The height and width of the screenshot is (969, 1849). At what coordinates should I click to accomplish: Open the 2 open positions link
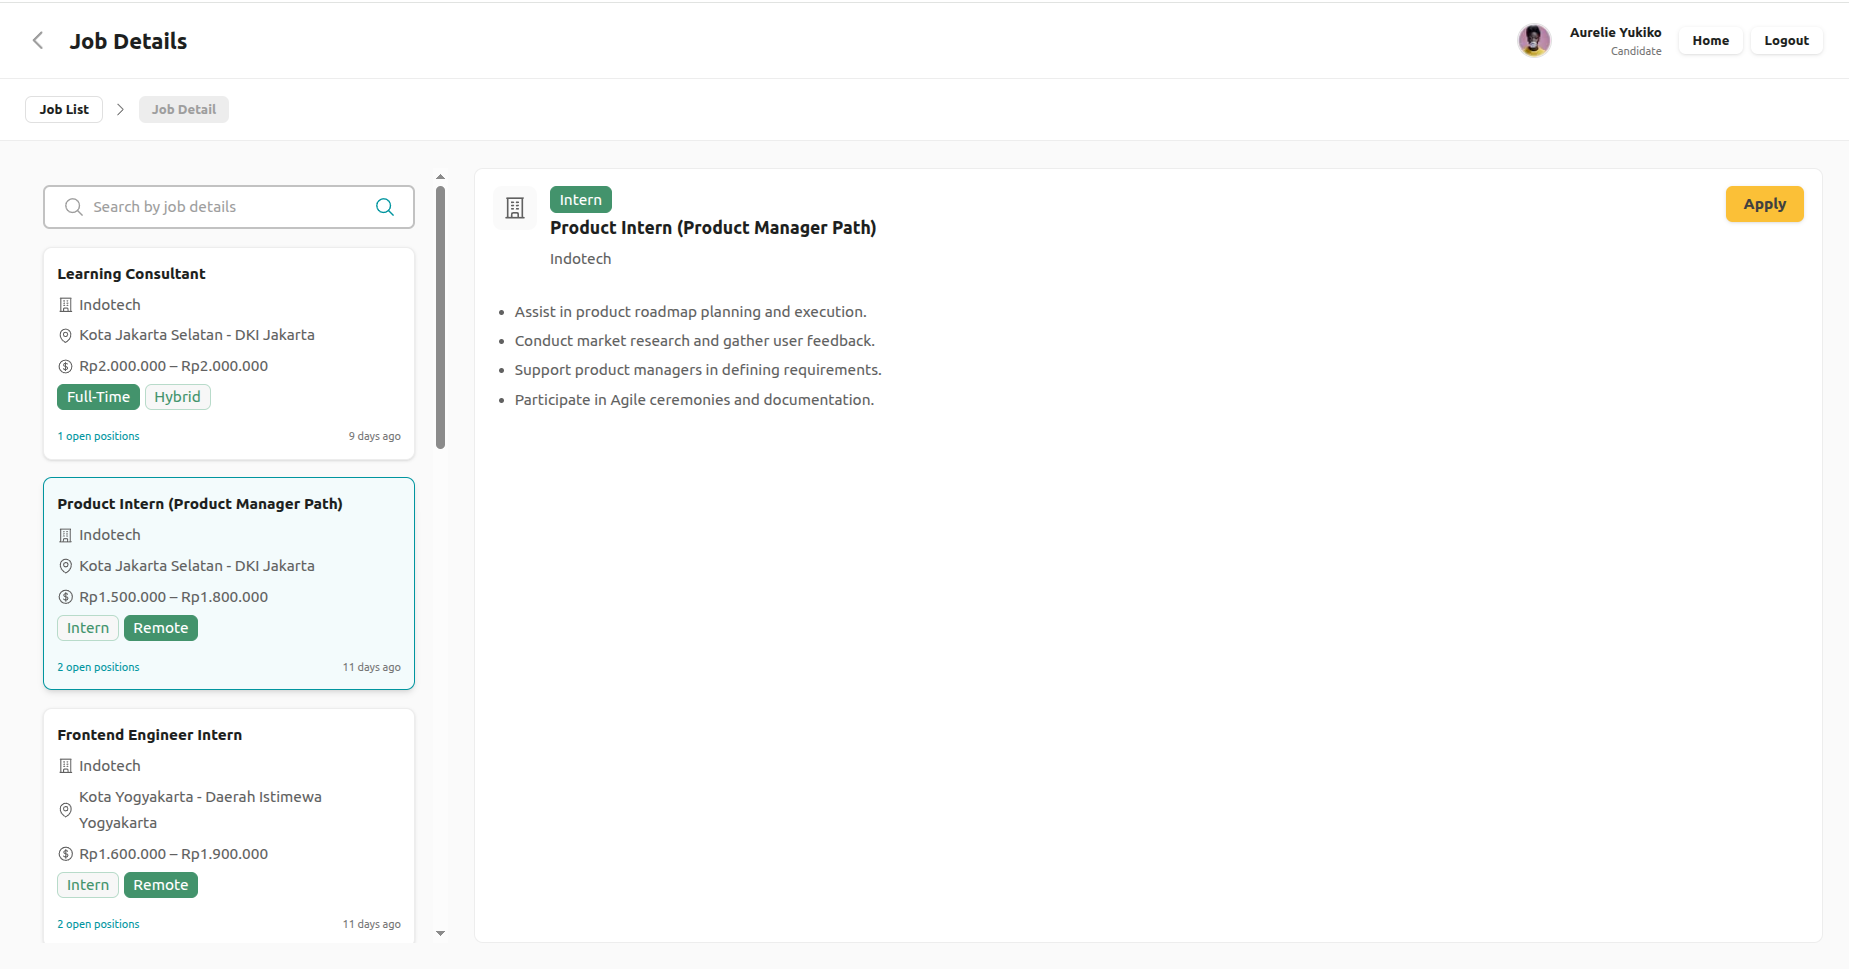[x=98, y=666]
